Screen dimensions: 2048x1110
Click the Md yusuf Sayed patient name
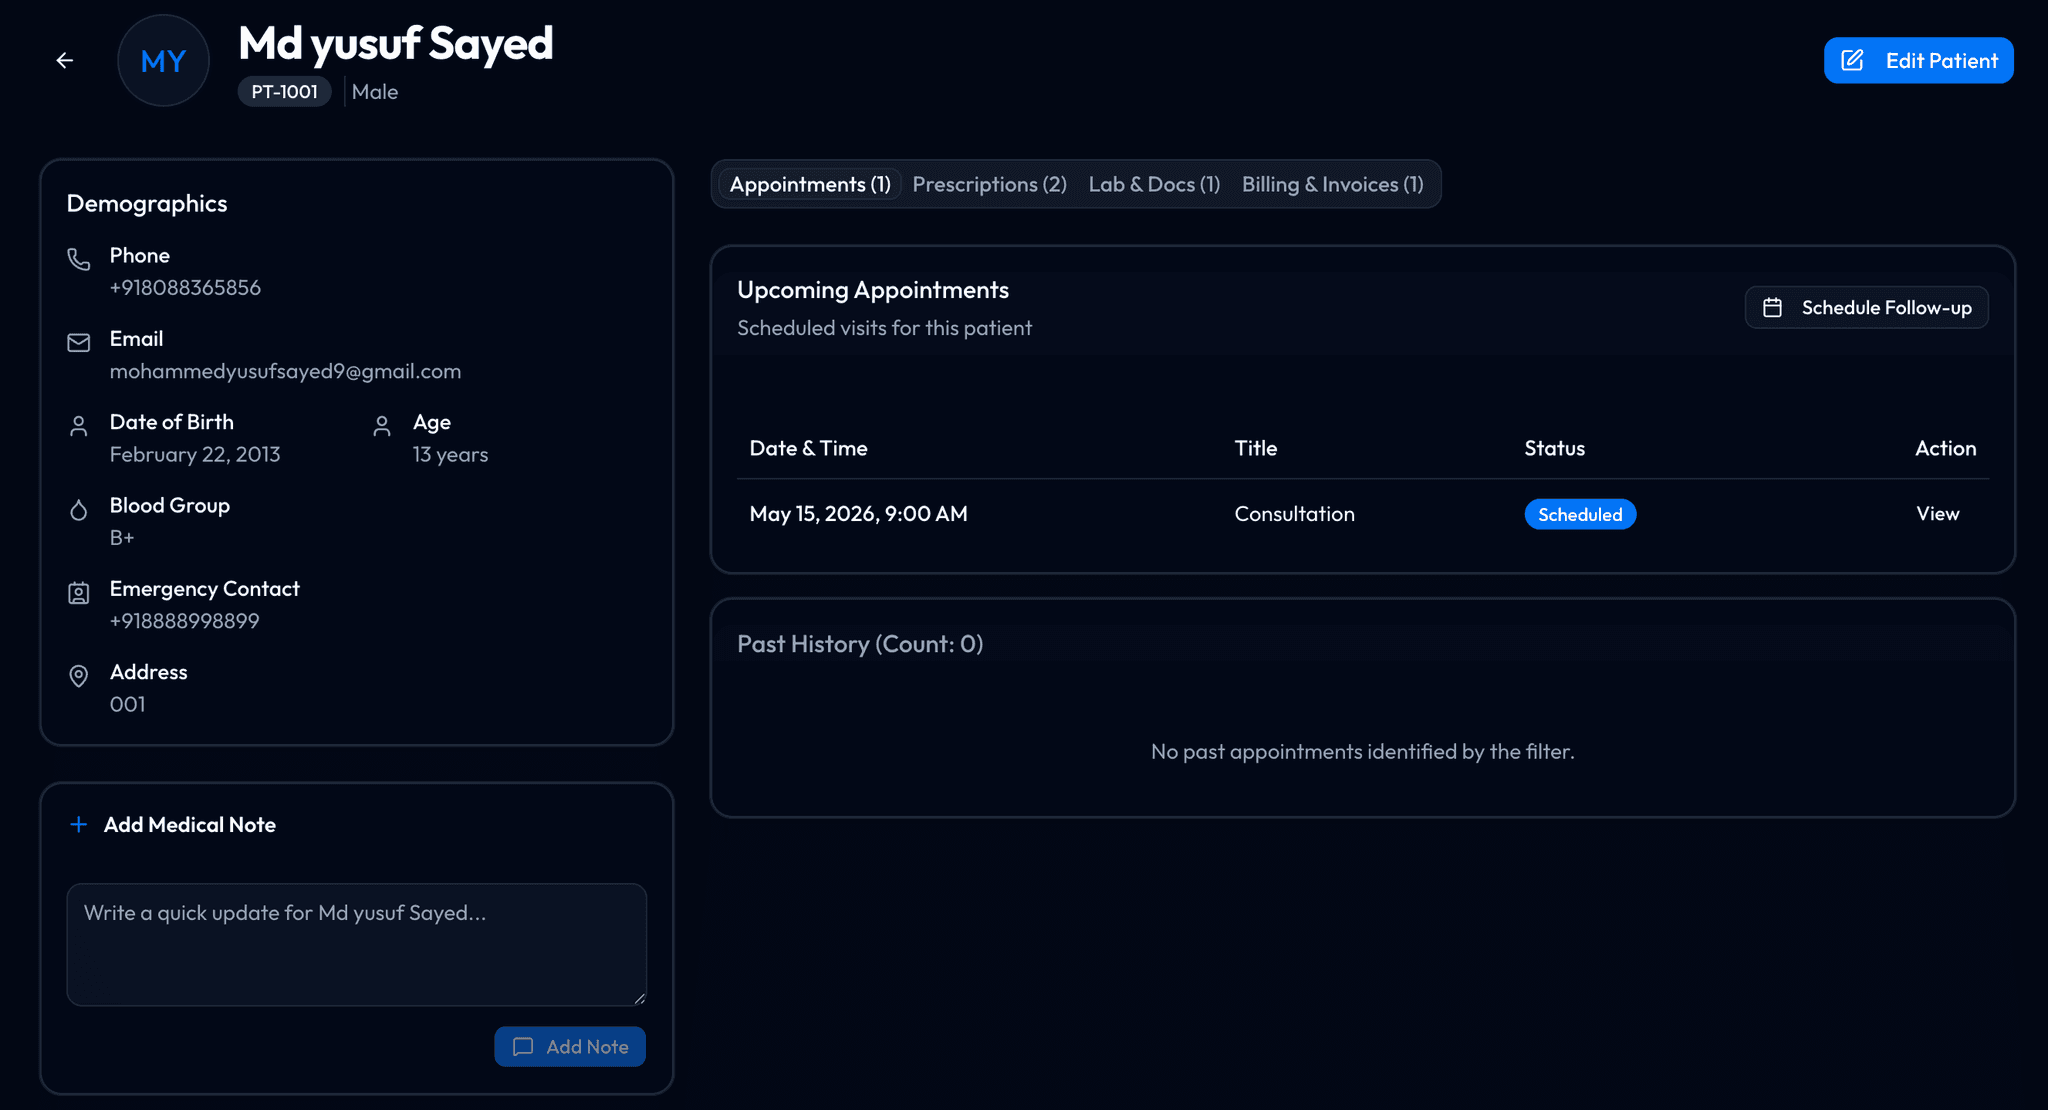pos(396,44)
